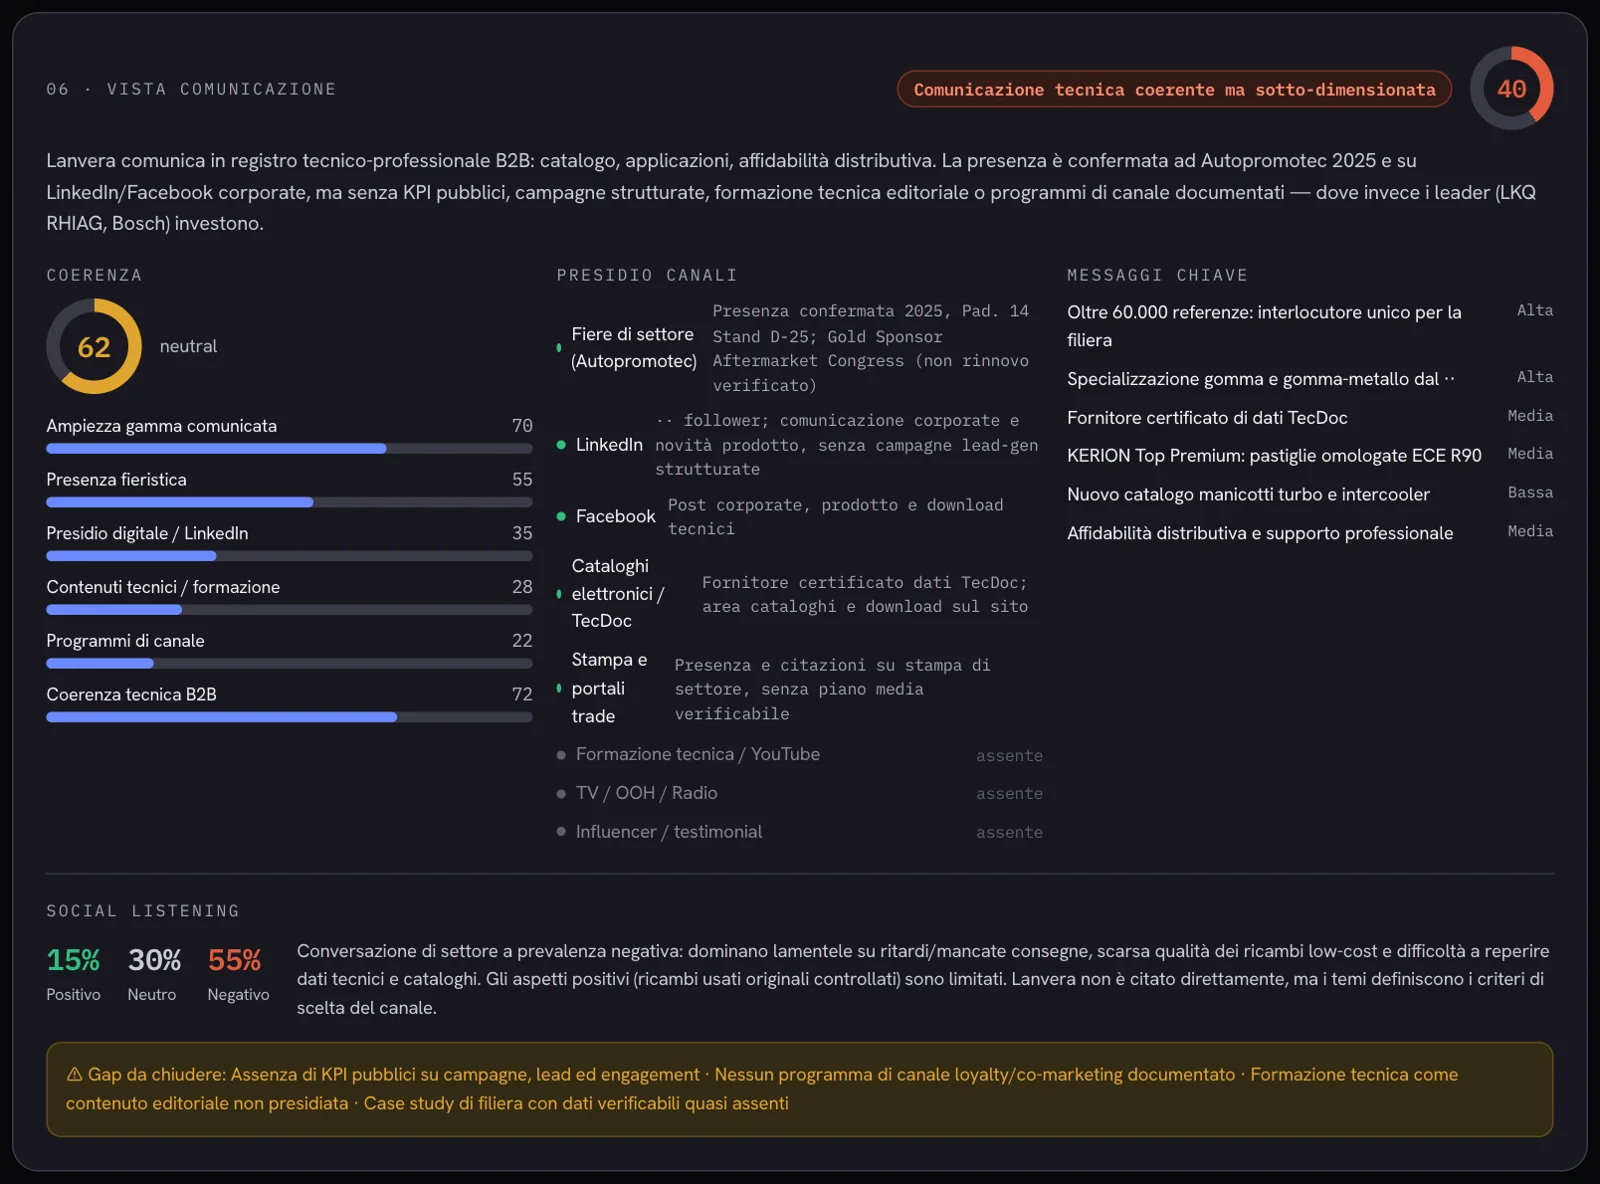The image size is (1600, 1184).
Task: Click the Coerenza tecnica B2B progress bar
Action: (289, 717)
